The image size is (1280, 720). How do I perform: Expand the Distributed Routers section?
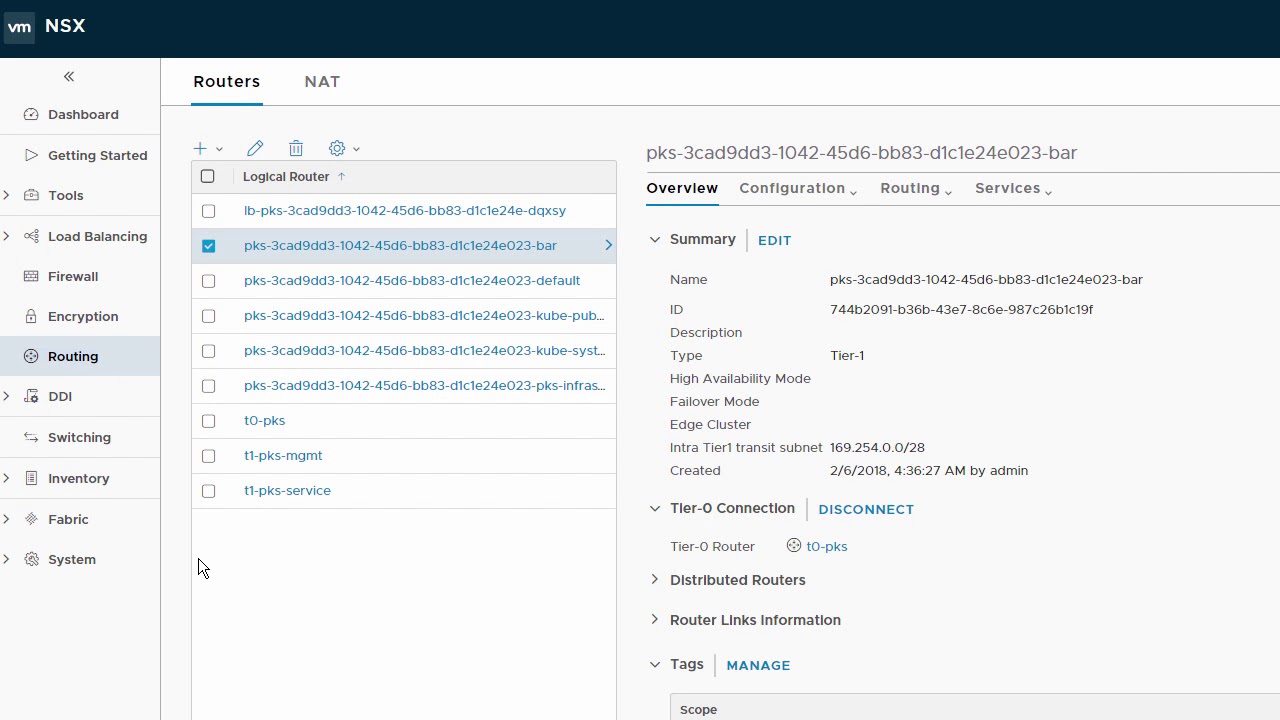point(737,580)
